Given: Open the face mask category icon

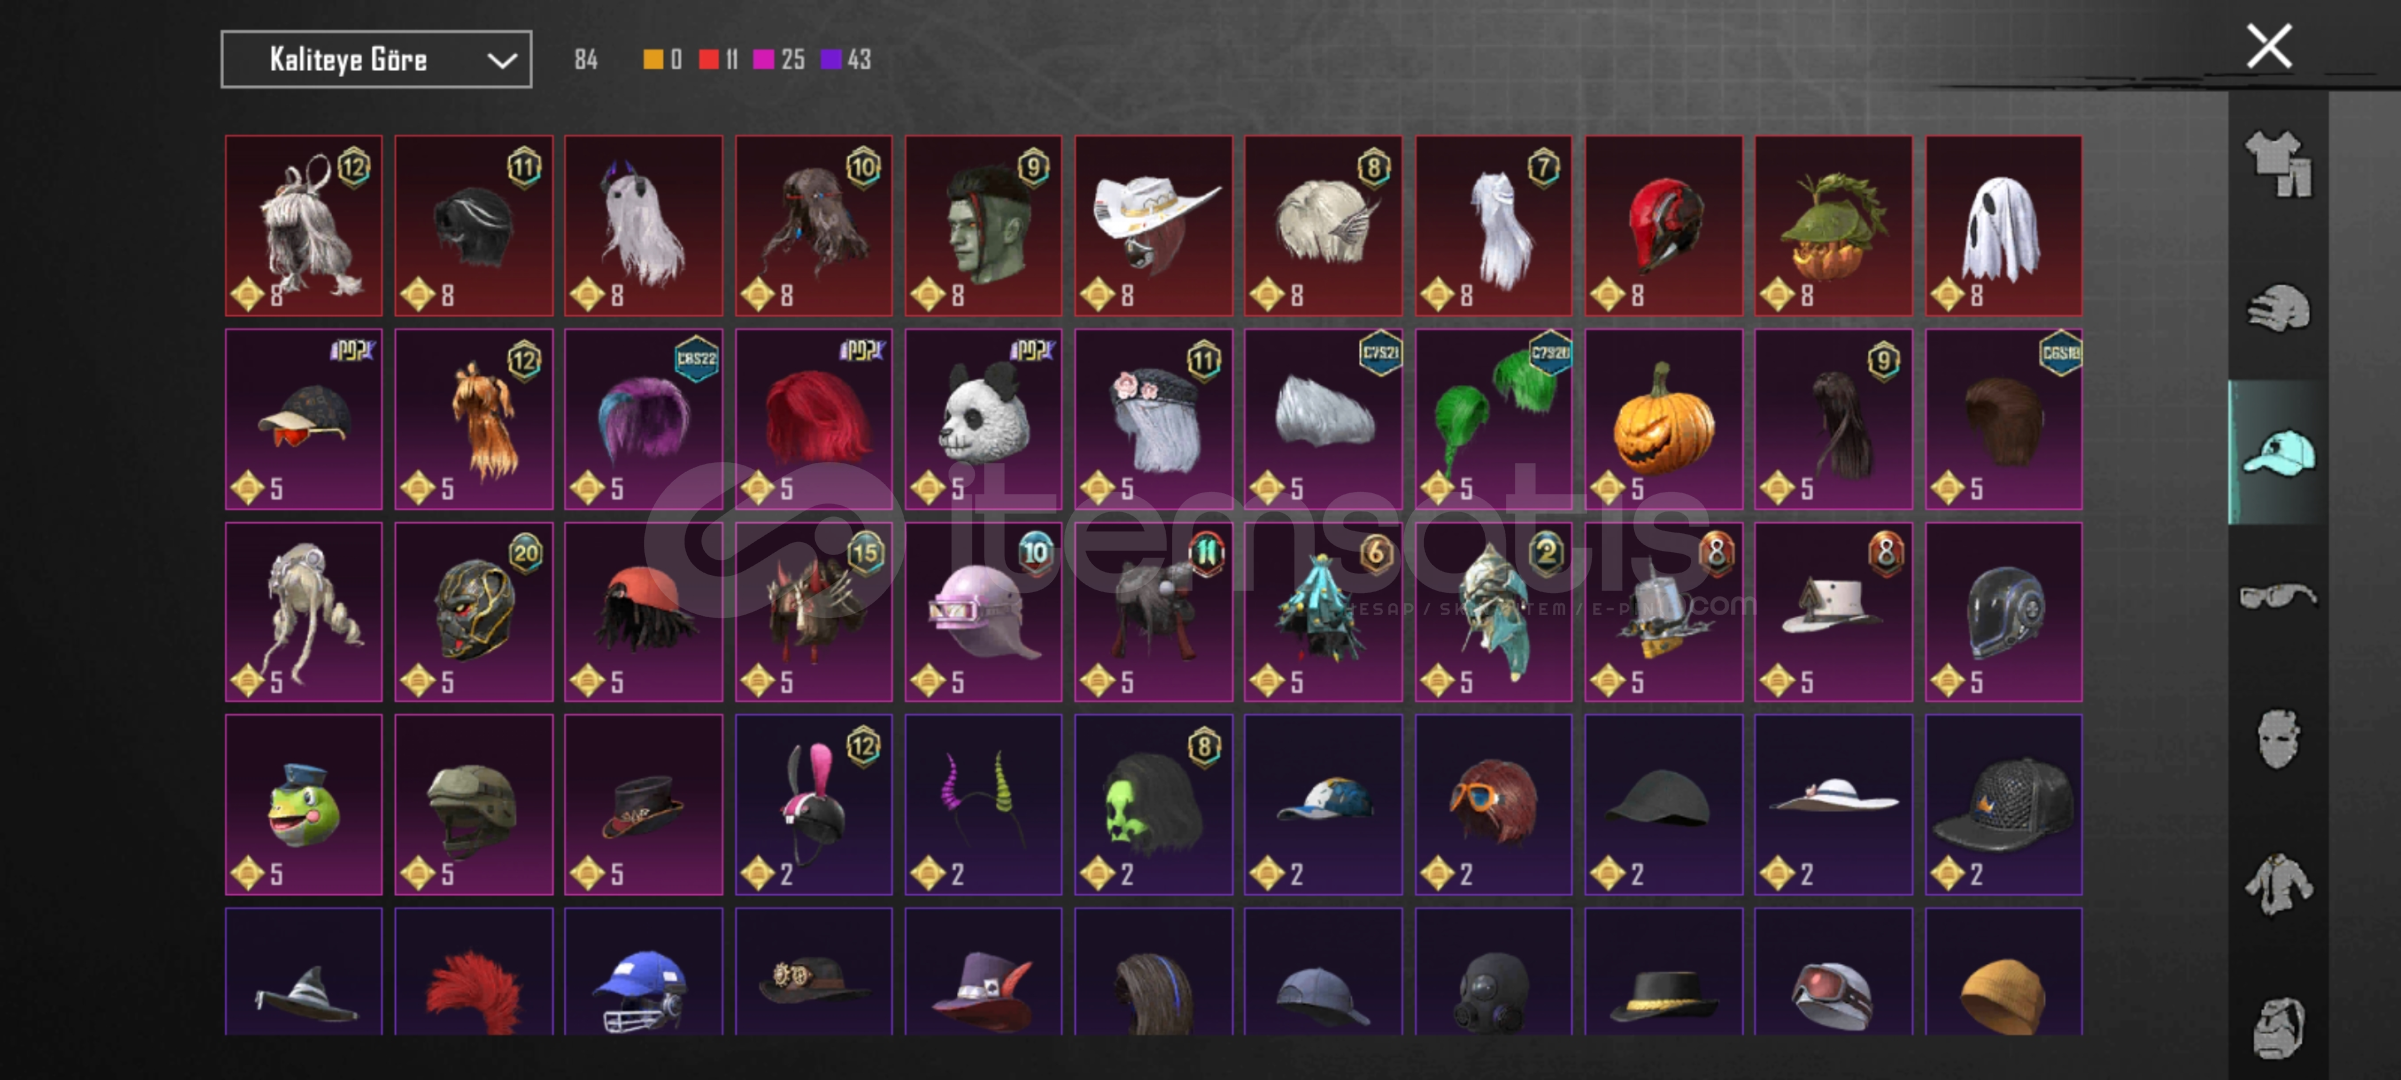Looking at the screenshot, I should 2278,740.
